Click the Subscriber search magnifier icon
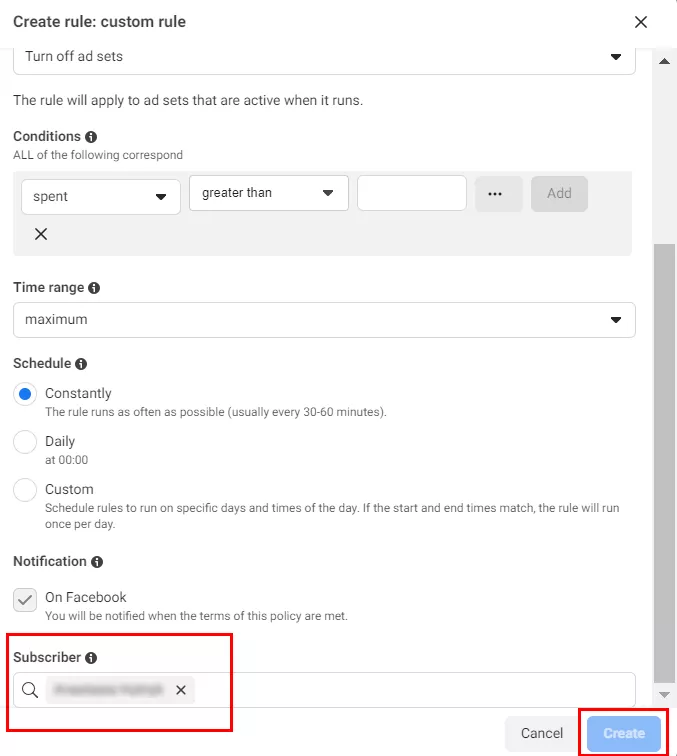This screenshot has width=677, height=756. pyautogui.click(x=30, y=690)
